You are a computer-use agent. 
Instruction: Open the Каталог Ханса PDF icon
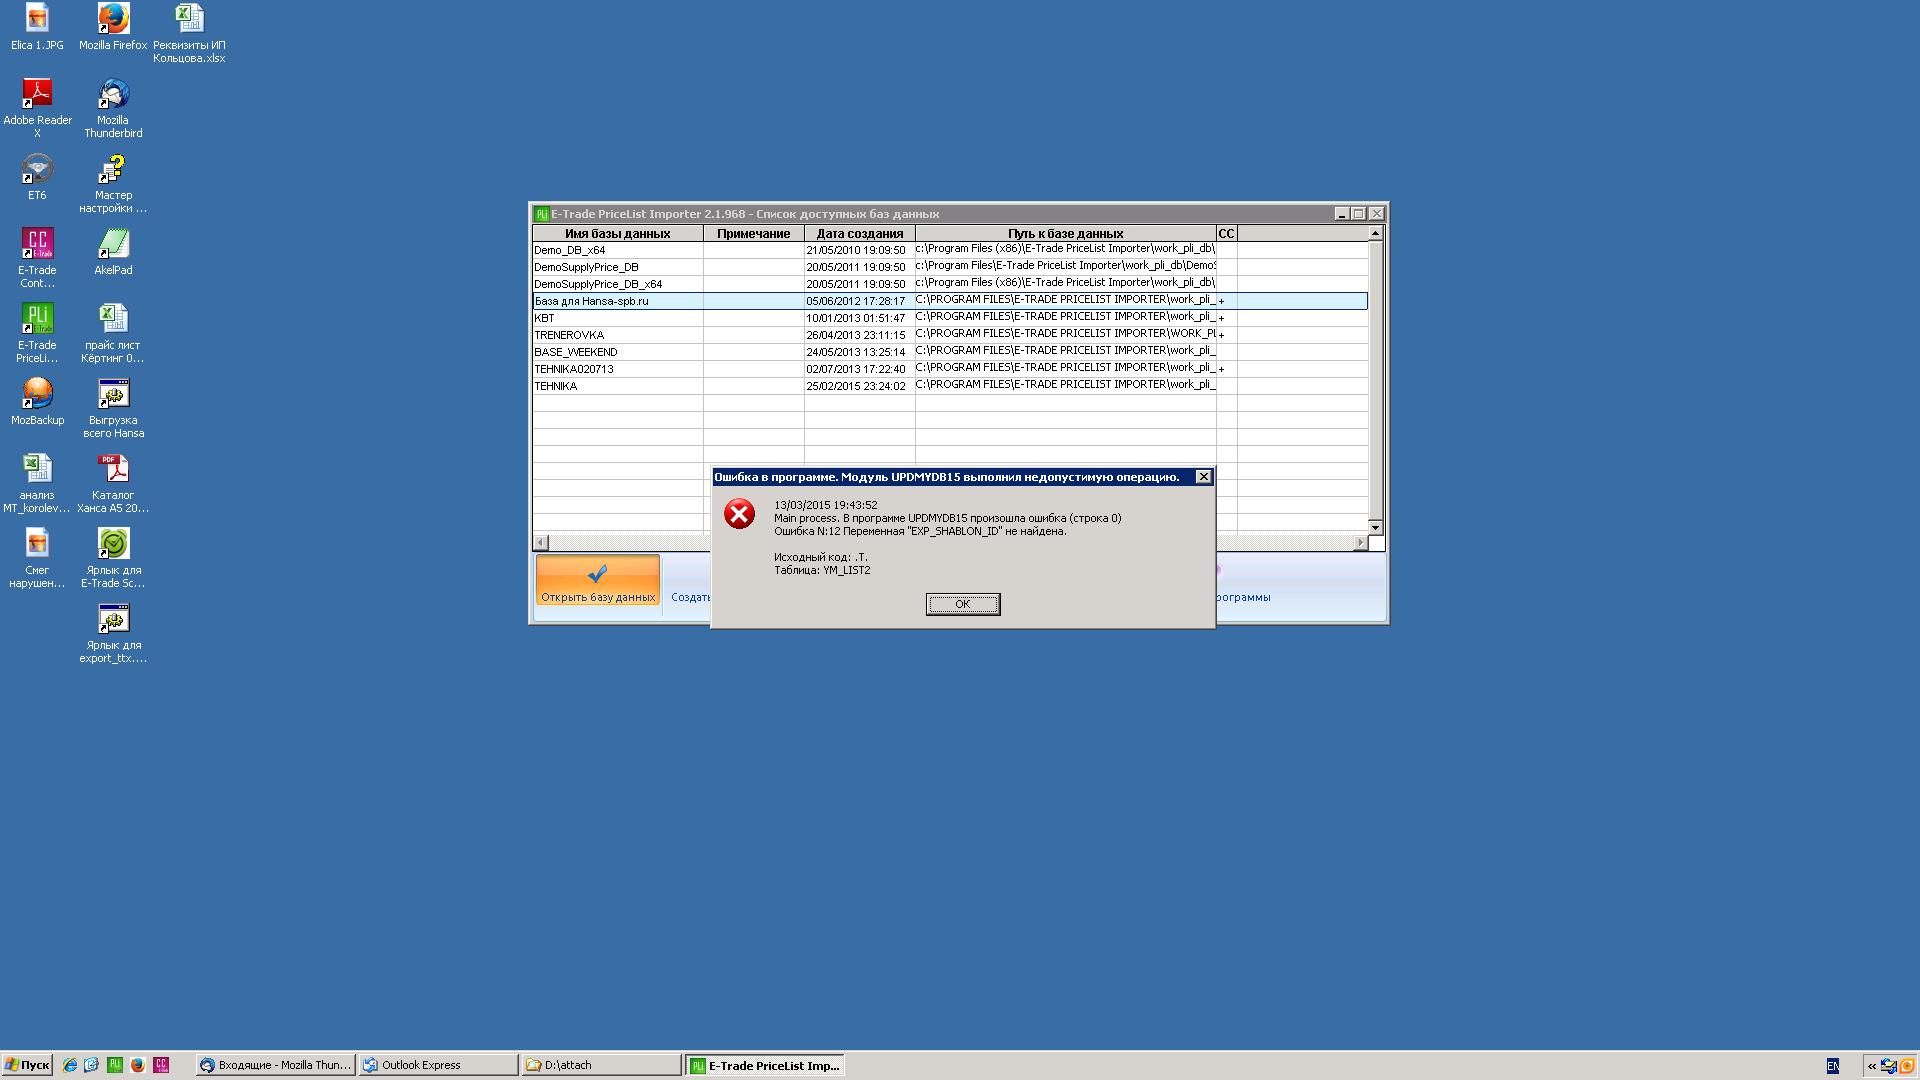point(113,483)
